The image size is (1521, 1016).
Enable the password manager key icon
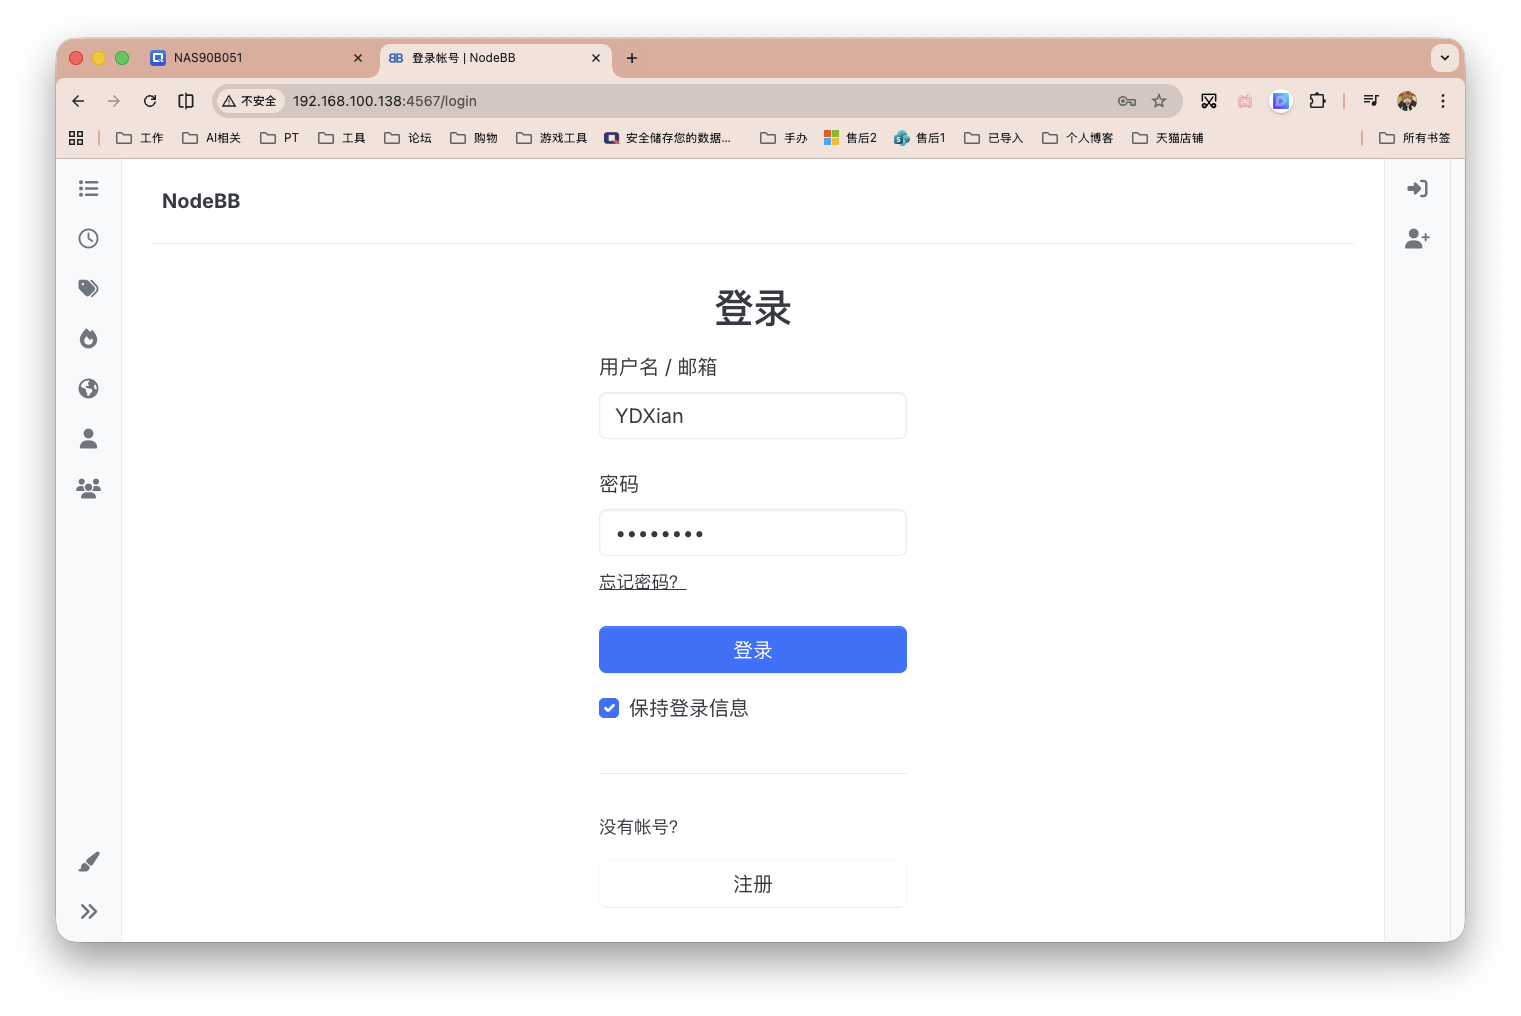(x=1126, y=101)
